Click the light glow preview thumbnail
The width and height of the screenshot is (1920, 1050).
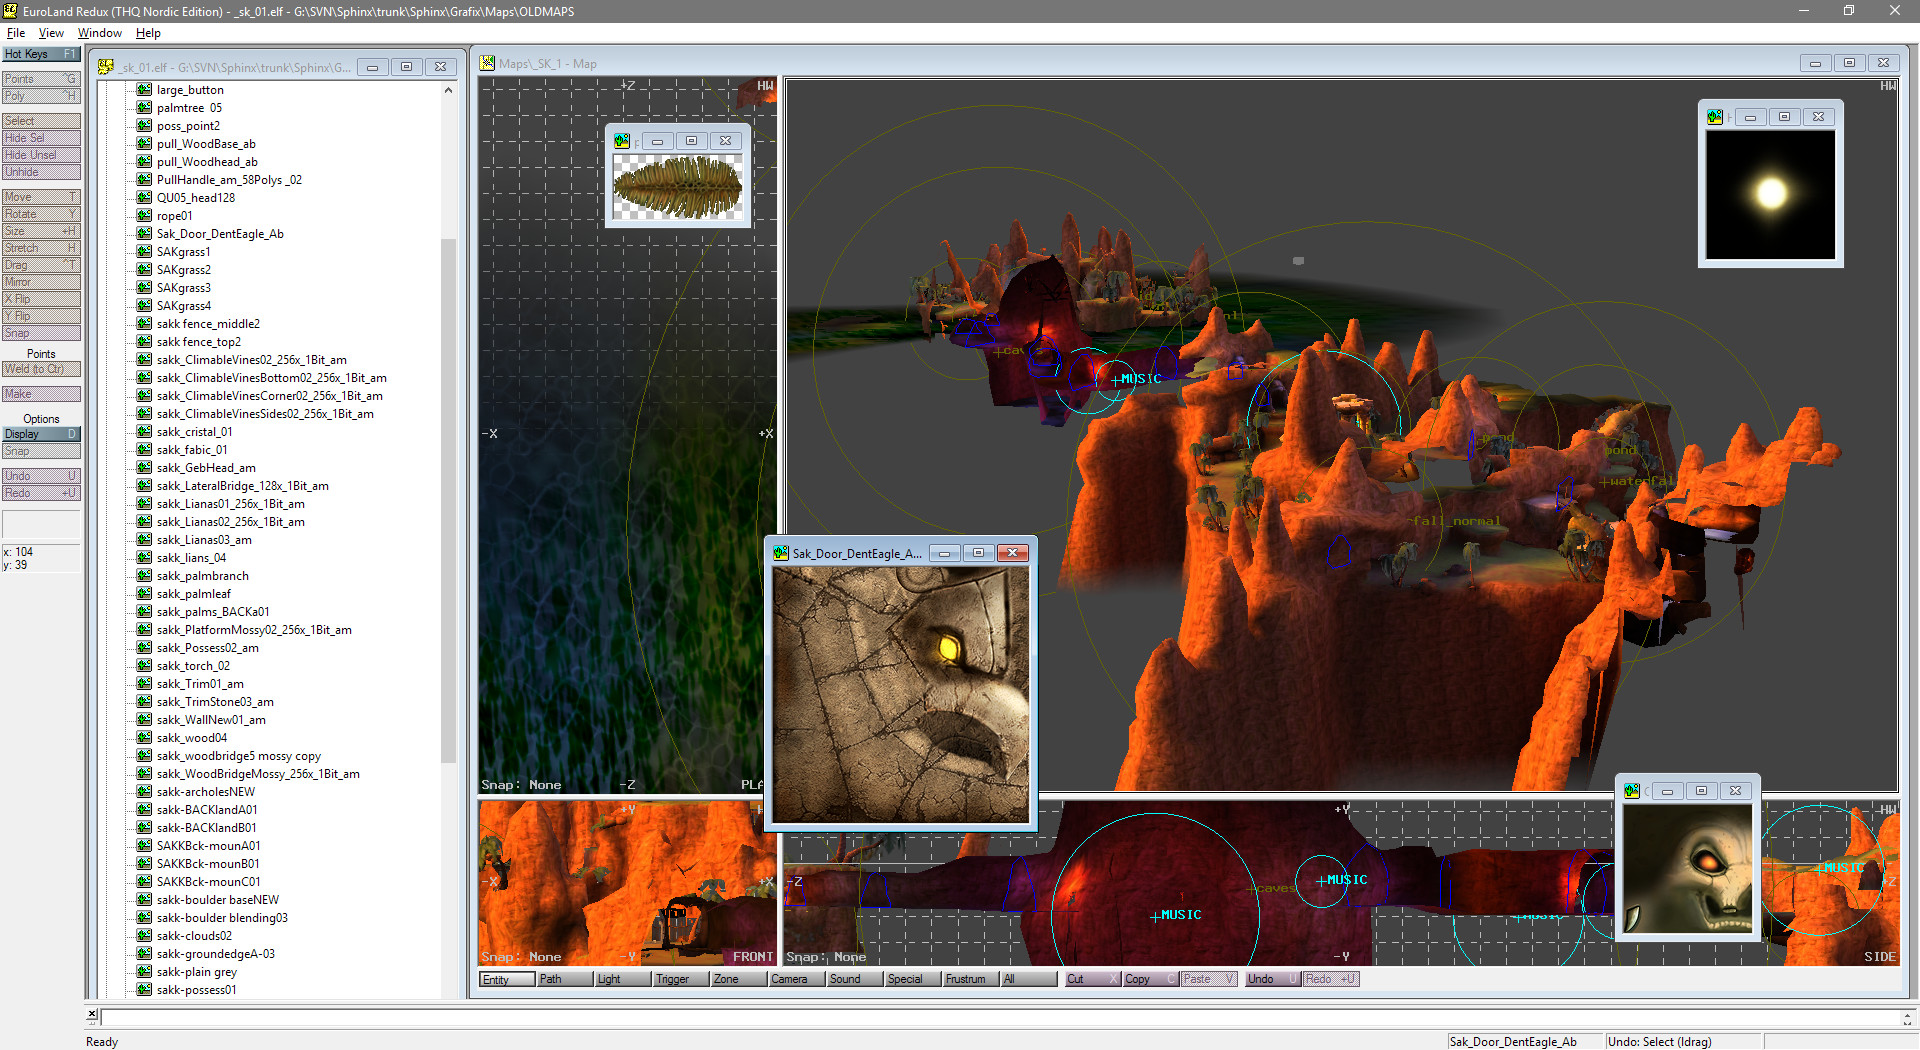pyautogui.click(x=1770, y=192)
